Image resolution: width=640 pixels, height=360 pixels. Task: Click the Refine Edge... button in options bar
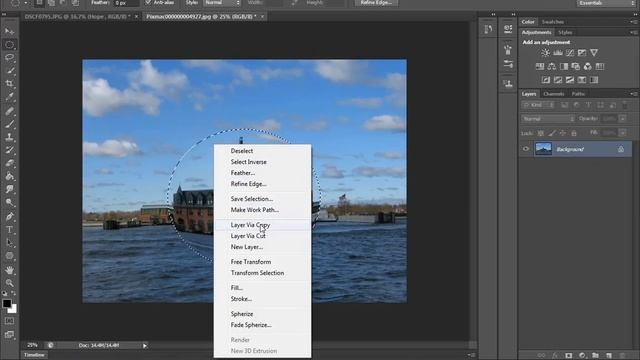coord(376,3)
